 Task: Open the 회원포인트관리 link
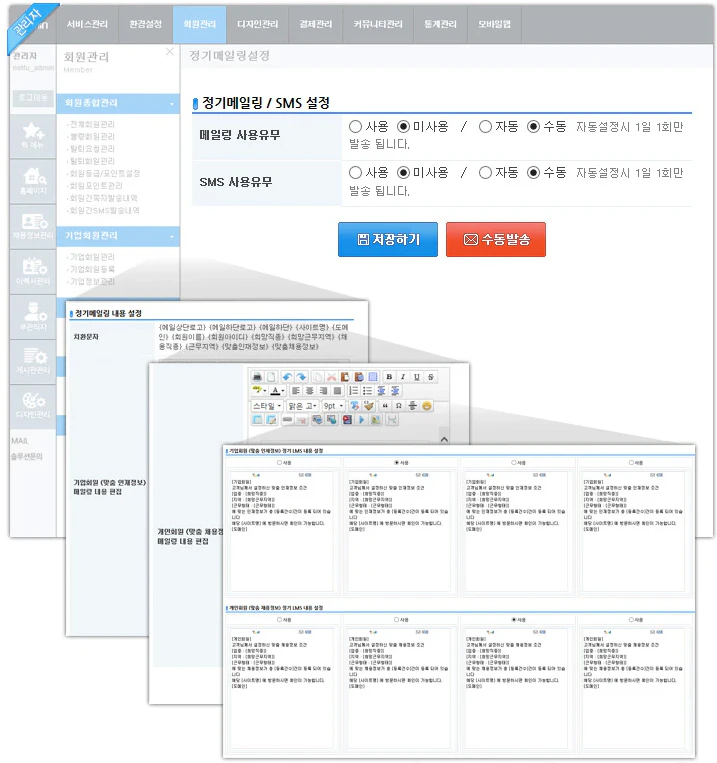click(95, 186)
